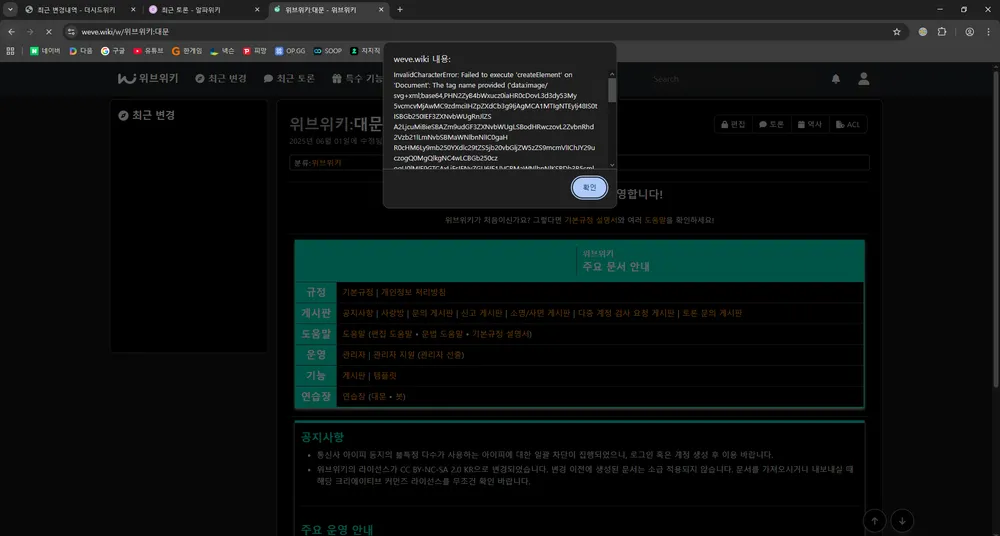Viewport: 1000px width, 536px height.
Task: Open 기본규정 link in 규정 row
Action: (x=358, y=292)
